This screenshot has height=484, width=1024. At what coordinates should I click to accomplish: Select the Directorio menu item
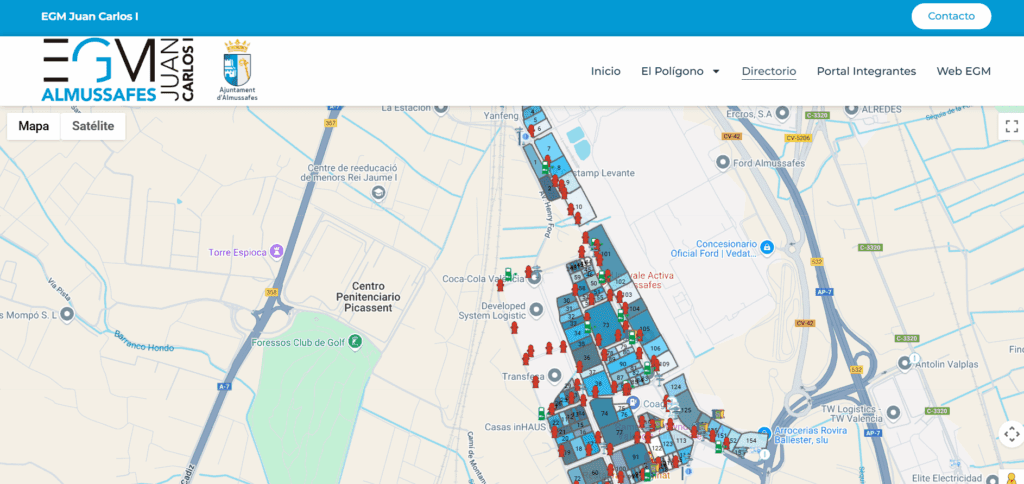pyautogui.click(x=769, y=71)
